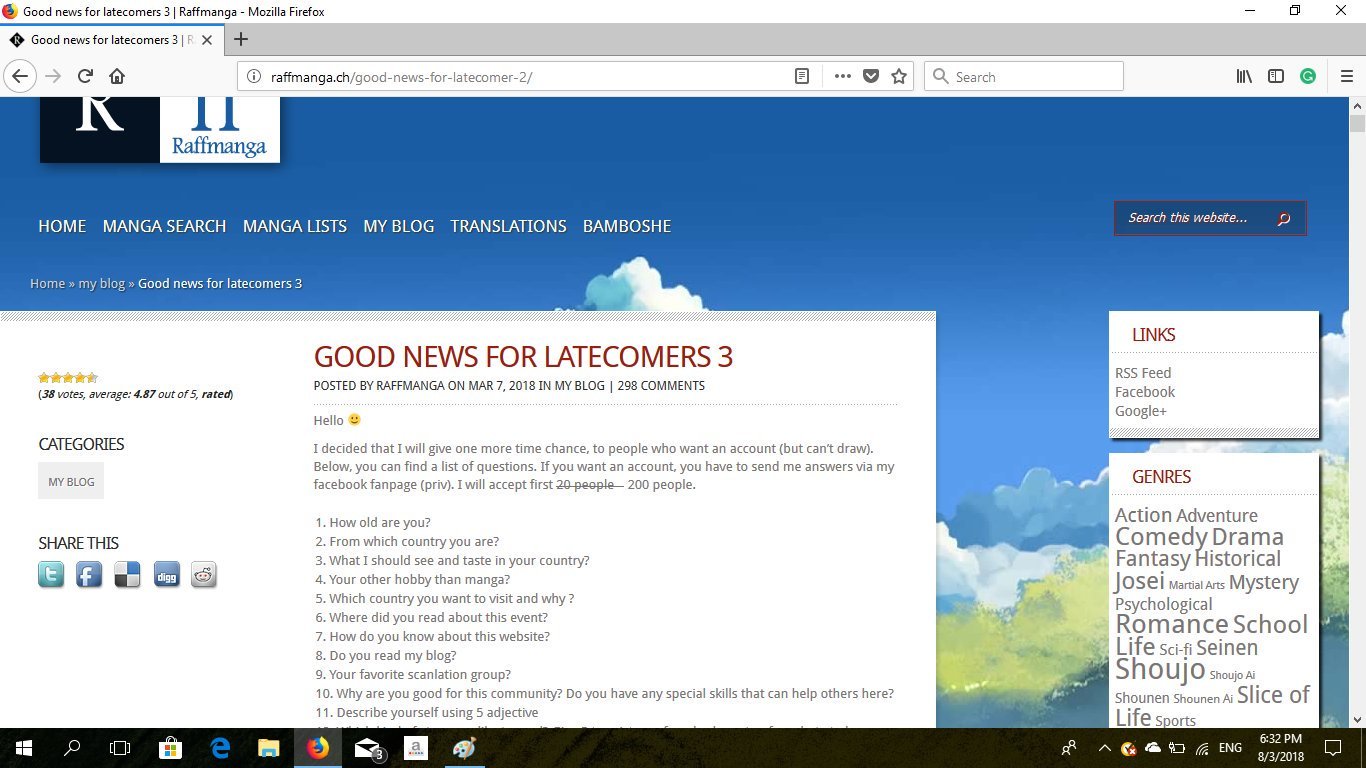Viewport: 1366px width, 768px height.
Task: Share the post via Facebook icon
Action: tap(89, 575)
